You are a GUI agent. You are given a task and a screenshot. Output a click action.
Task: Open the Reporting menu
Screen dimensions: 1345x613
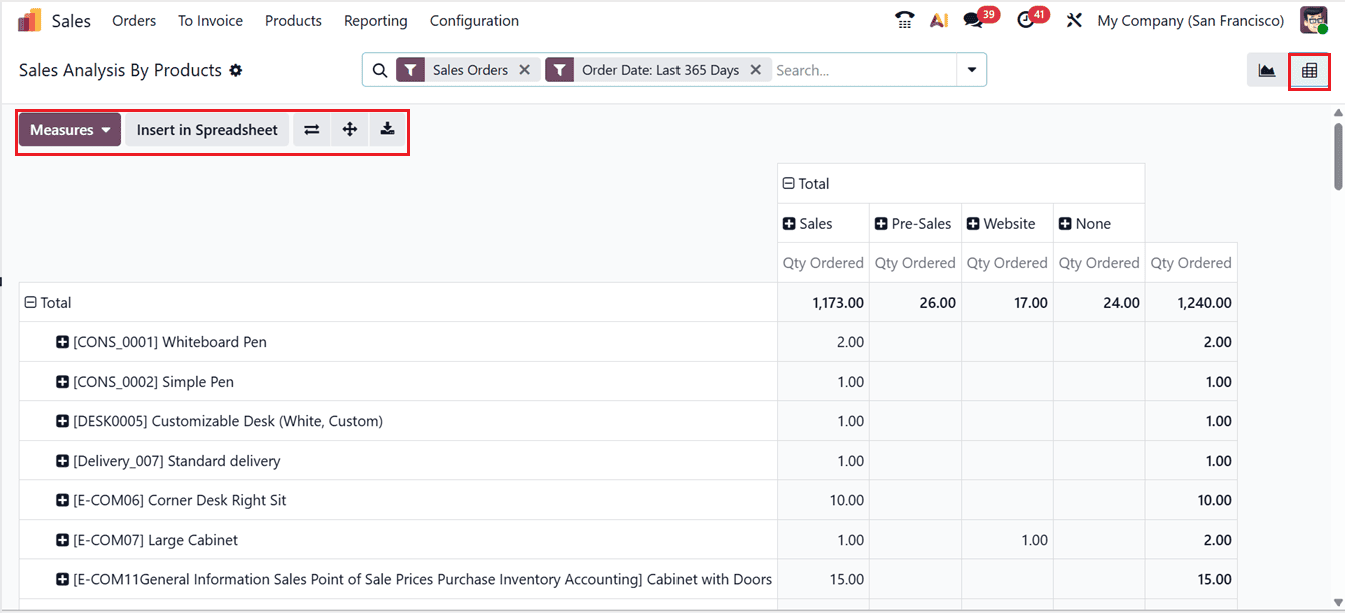pos(375,20)
